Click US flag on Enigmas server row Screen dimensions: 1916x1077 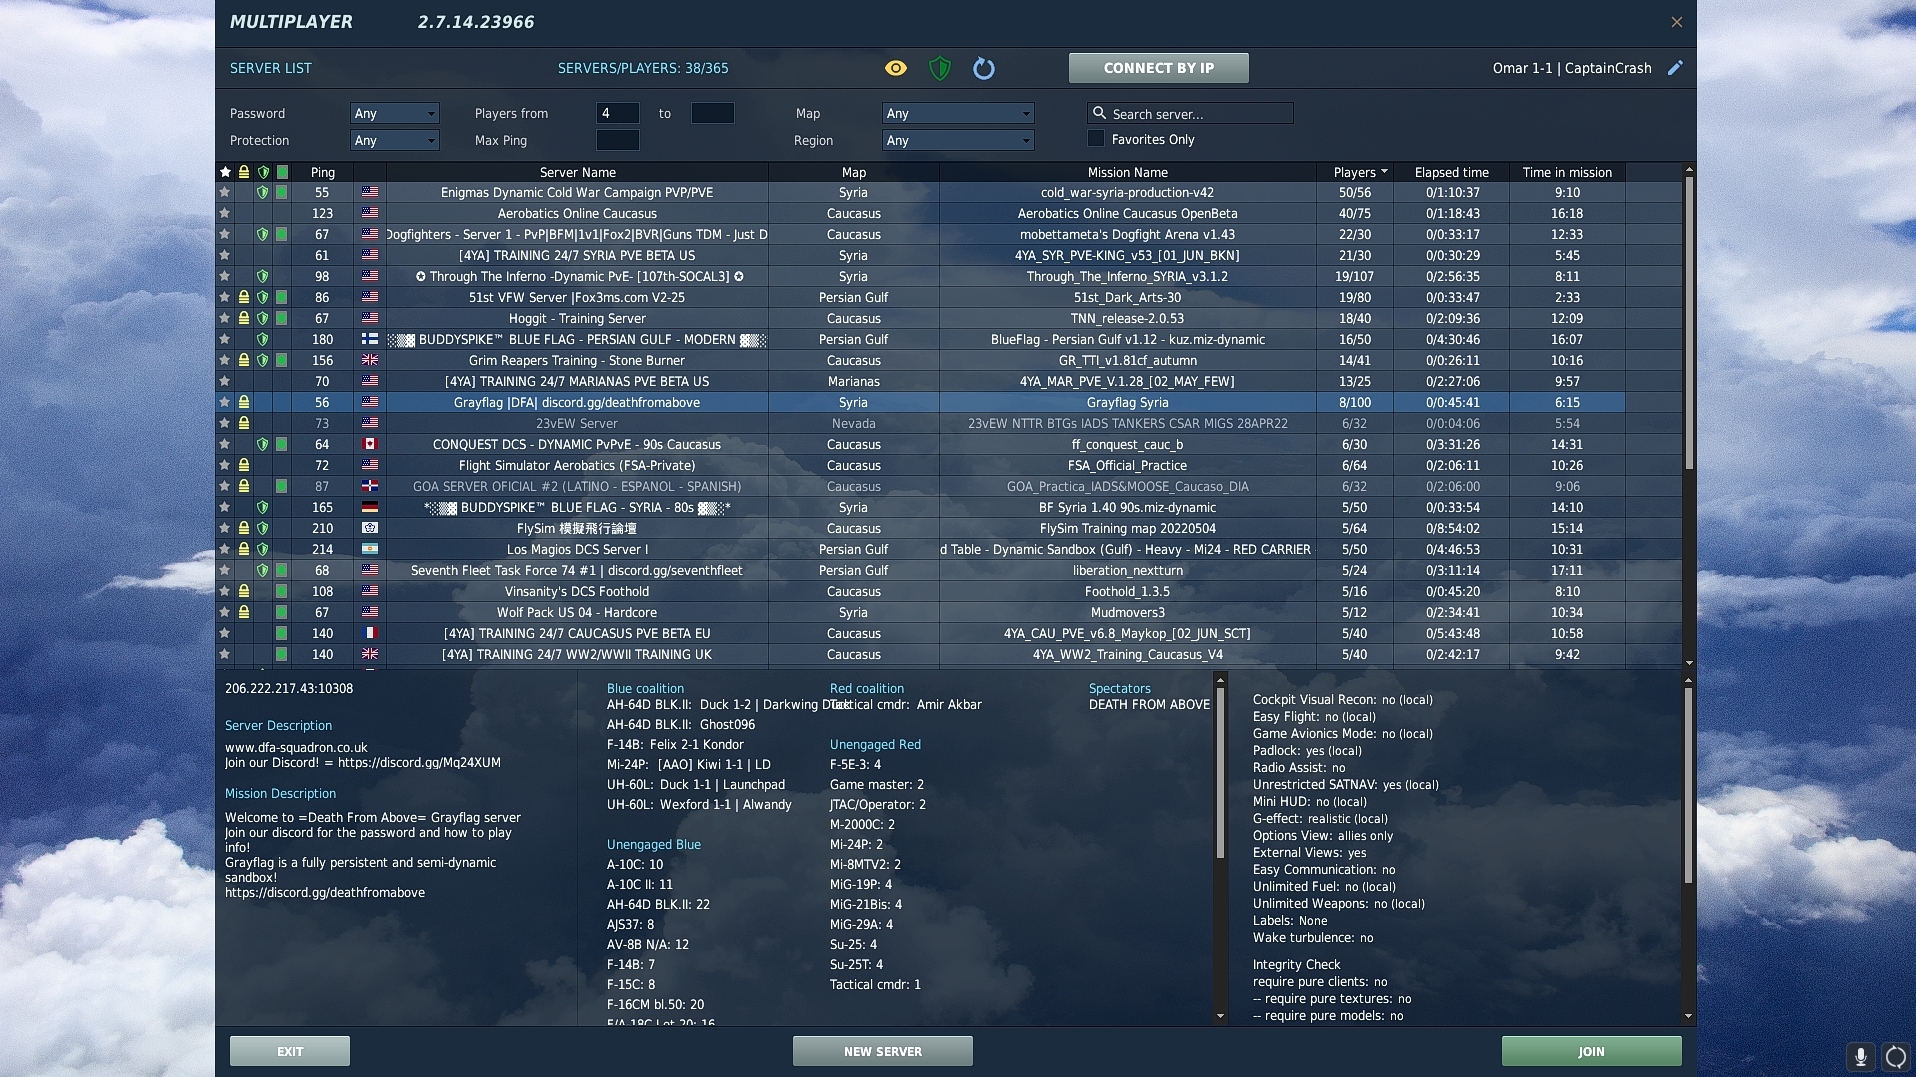click(370, 192)
